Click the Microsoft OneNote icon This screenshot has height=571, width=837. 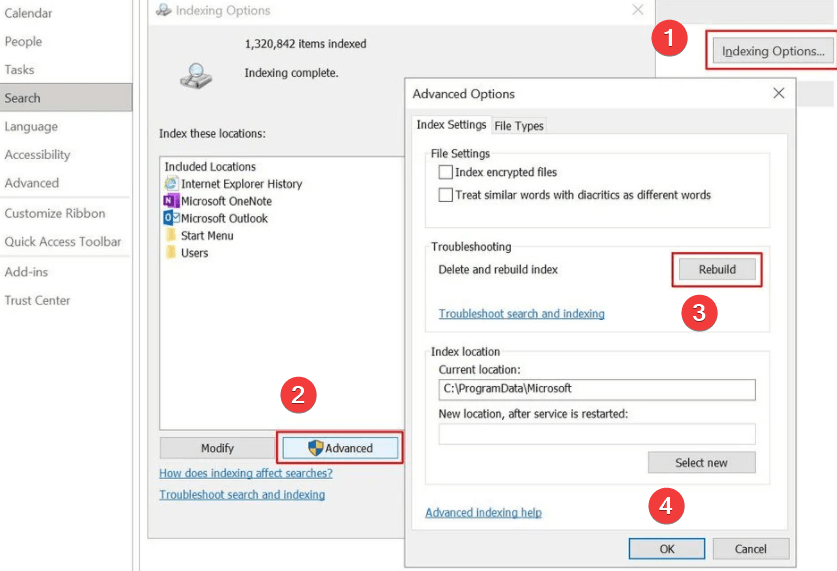tap(171, 201)
